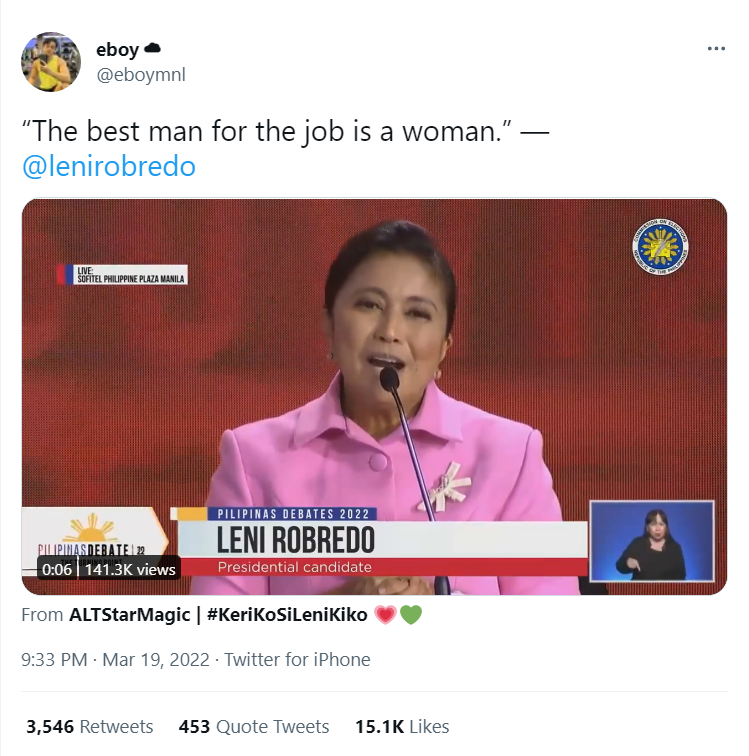Click the pink heart emoji after #KeriKoSiLeniKiko
The height and width of the screenshot is (756, 749).
[385, 615]
